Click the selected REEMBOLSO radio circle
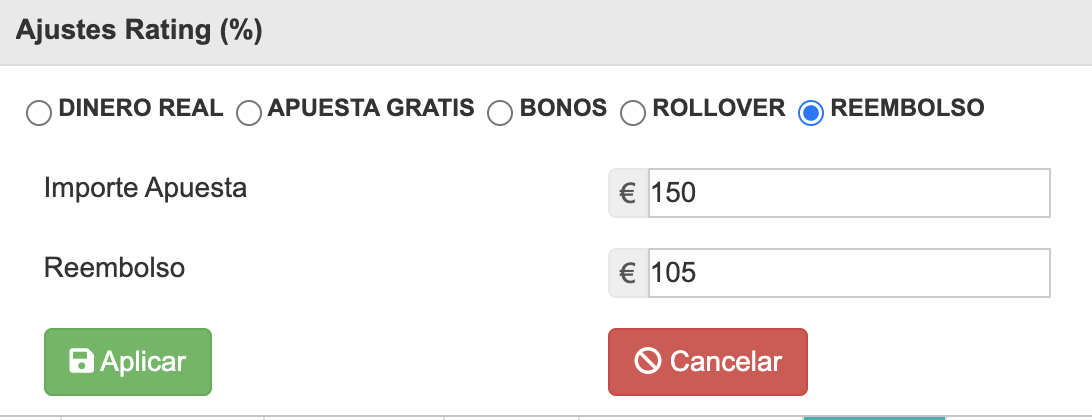The width and height of the screenshot is (1092, 420). [811, 113]
